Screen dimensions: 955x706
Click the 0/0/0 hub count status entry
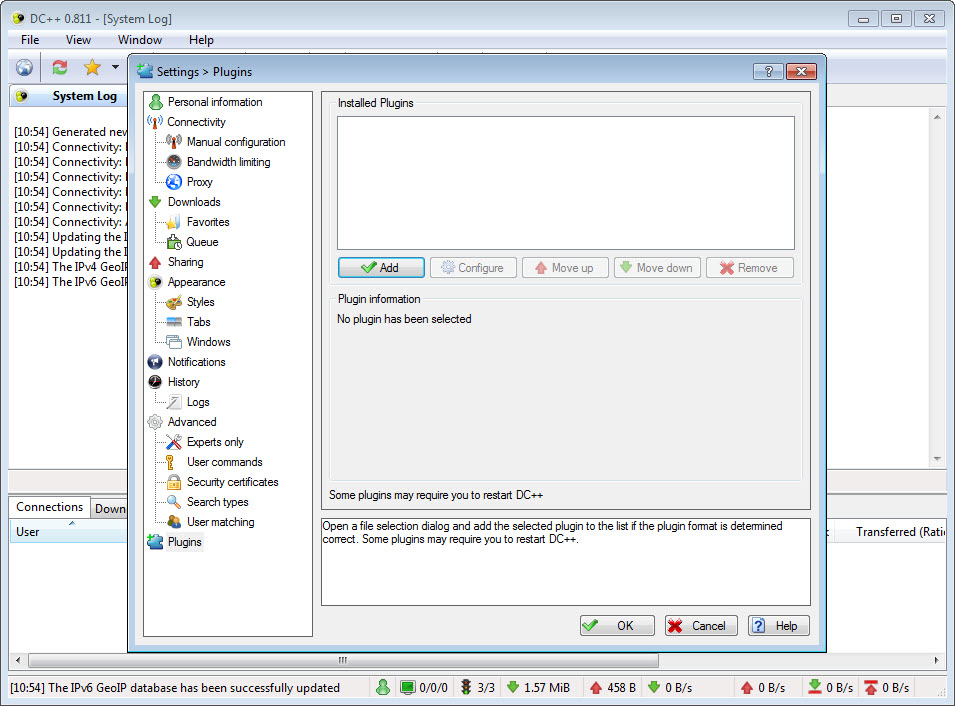click(x=425, y=687)
